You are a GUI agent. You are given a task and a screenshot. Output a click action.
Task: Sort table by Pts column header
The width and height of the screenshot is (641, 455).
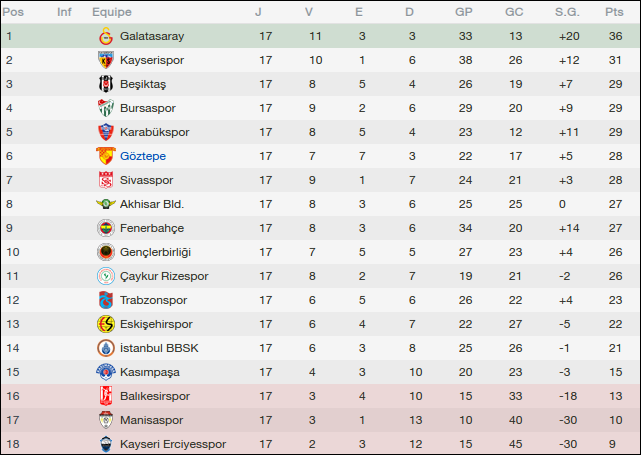coord(614,12)
